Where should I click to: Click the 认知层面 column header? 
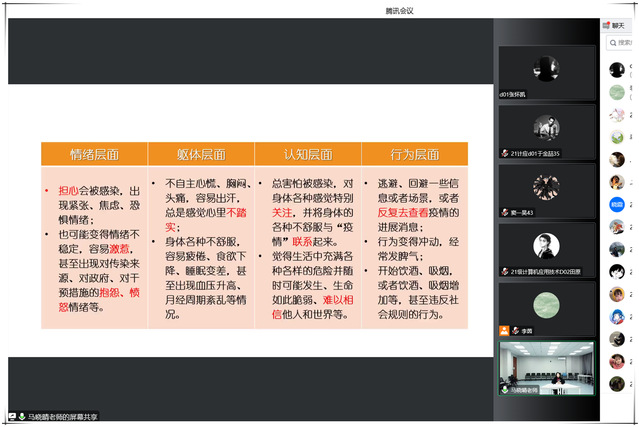pos(308,154)
